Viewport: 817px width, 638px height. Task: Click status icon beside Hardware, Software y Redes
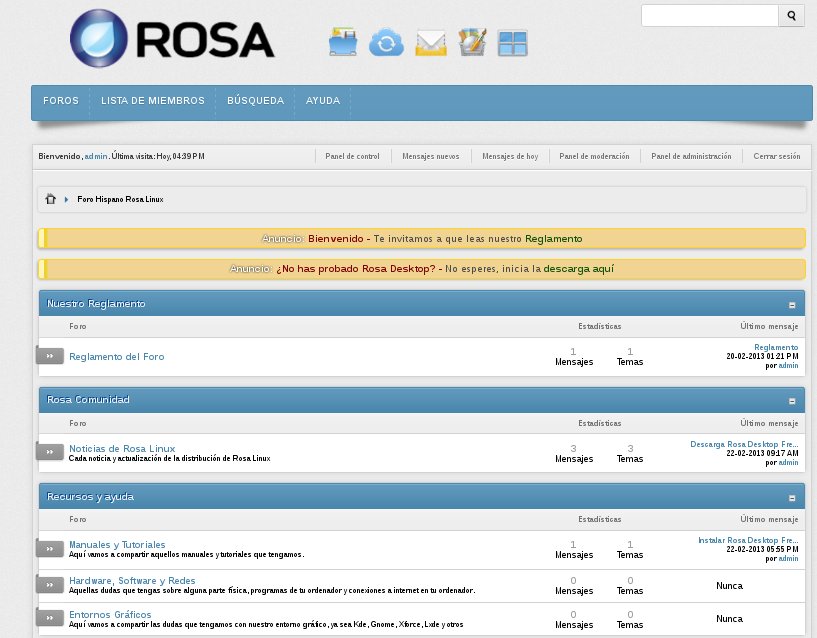point(50,584)
